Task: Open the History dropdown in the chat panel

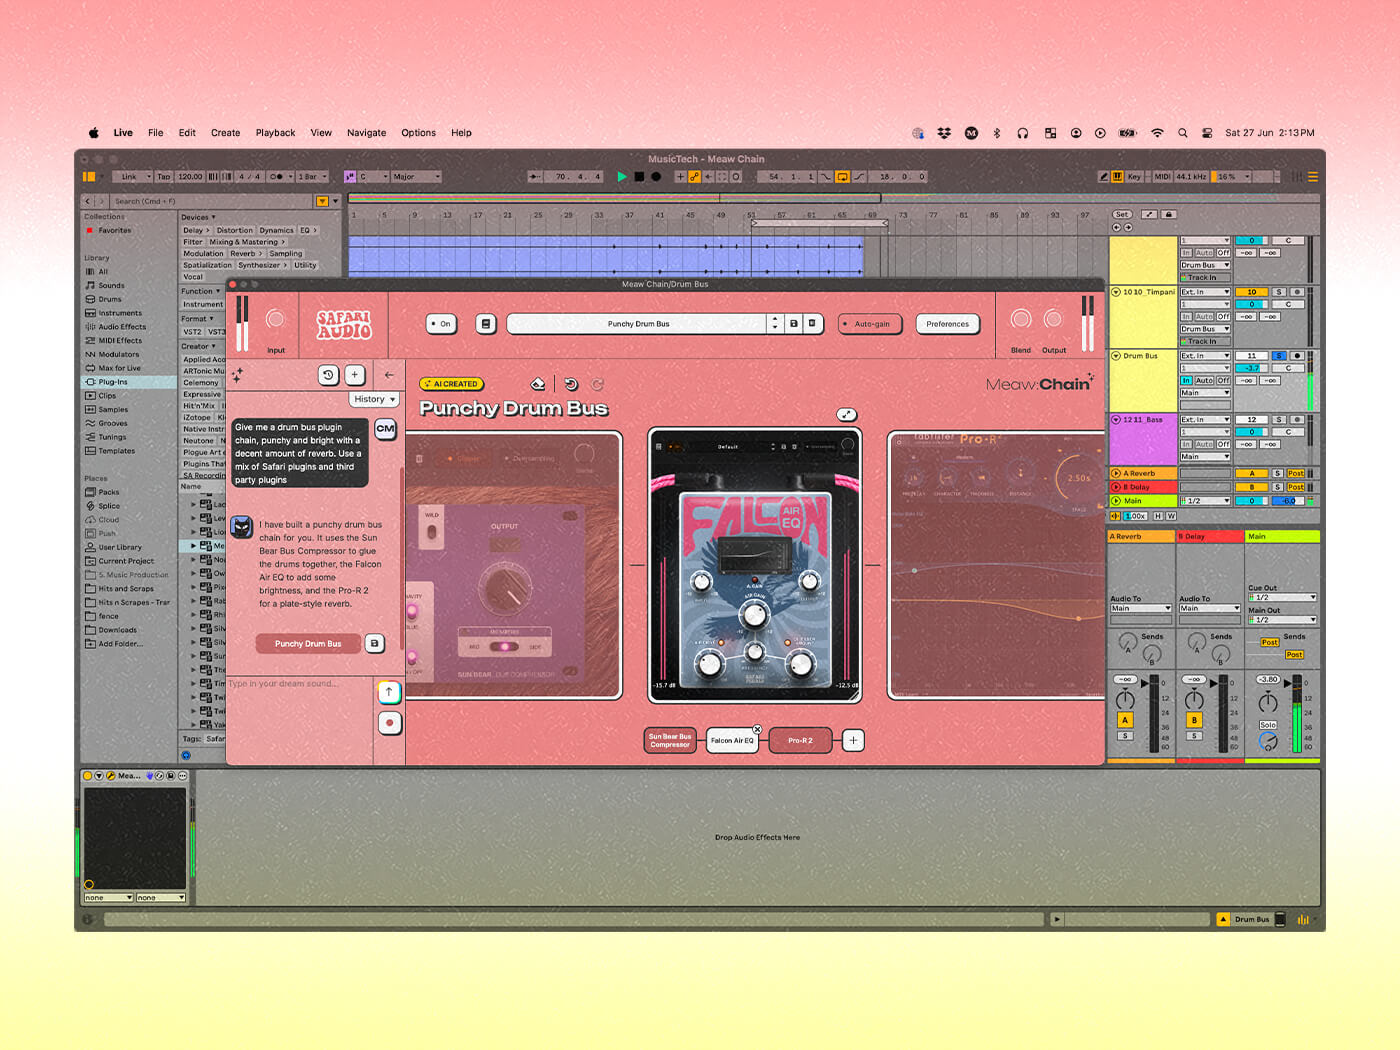Action: [375, 399]
